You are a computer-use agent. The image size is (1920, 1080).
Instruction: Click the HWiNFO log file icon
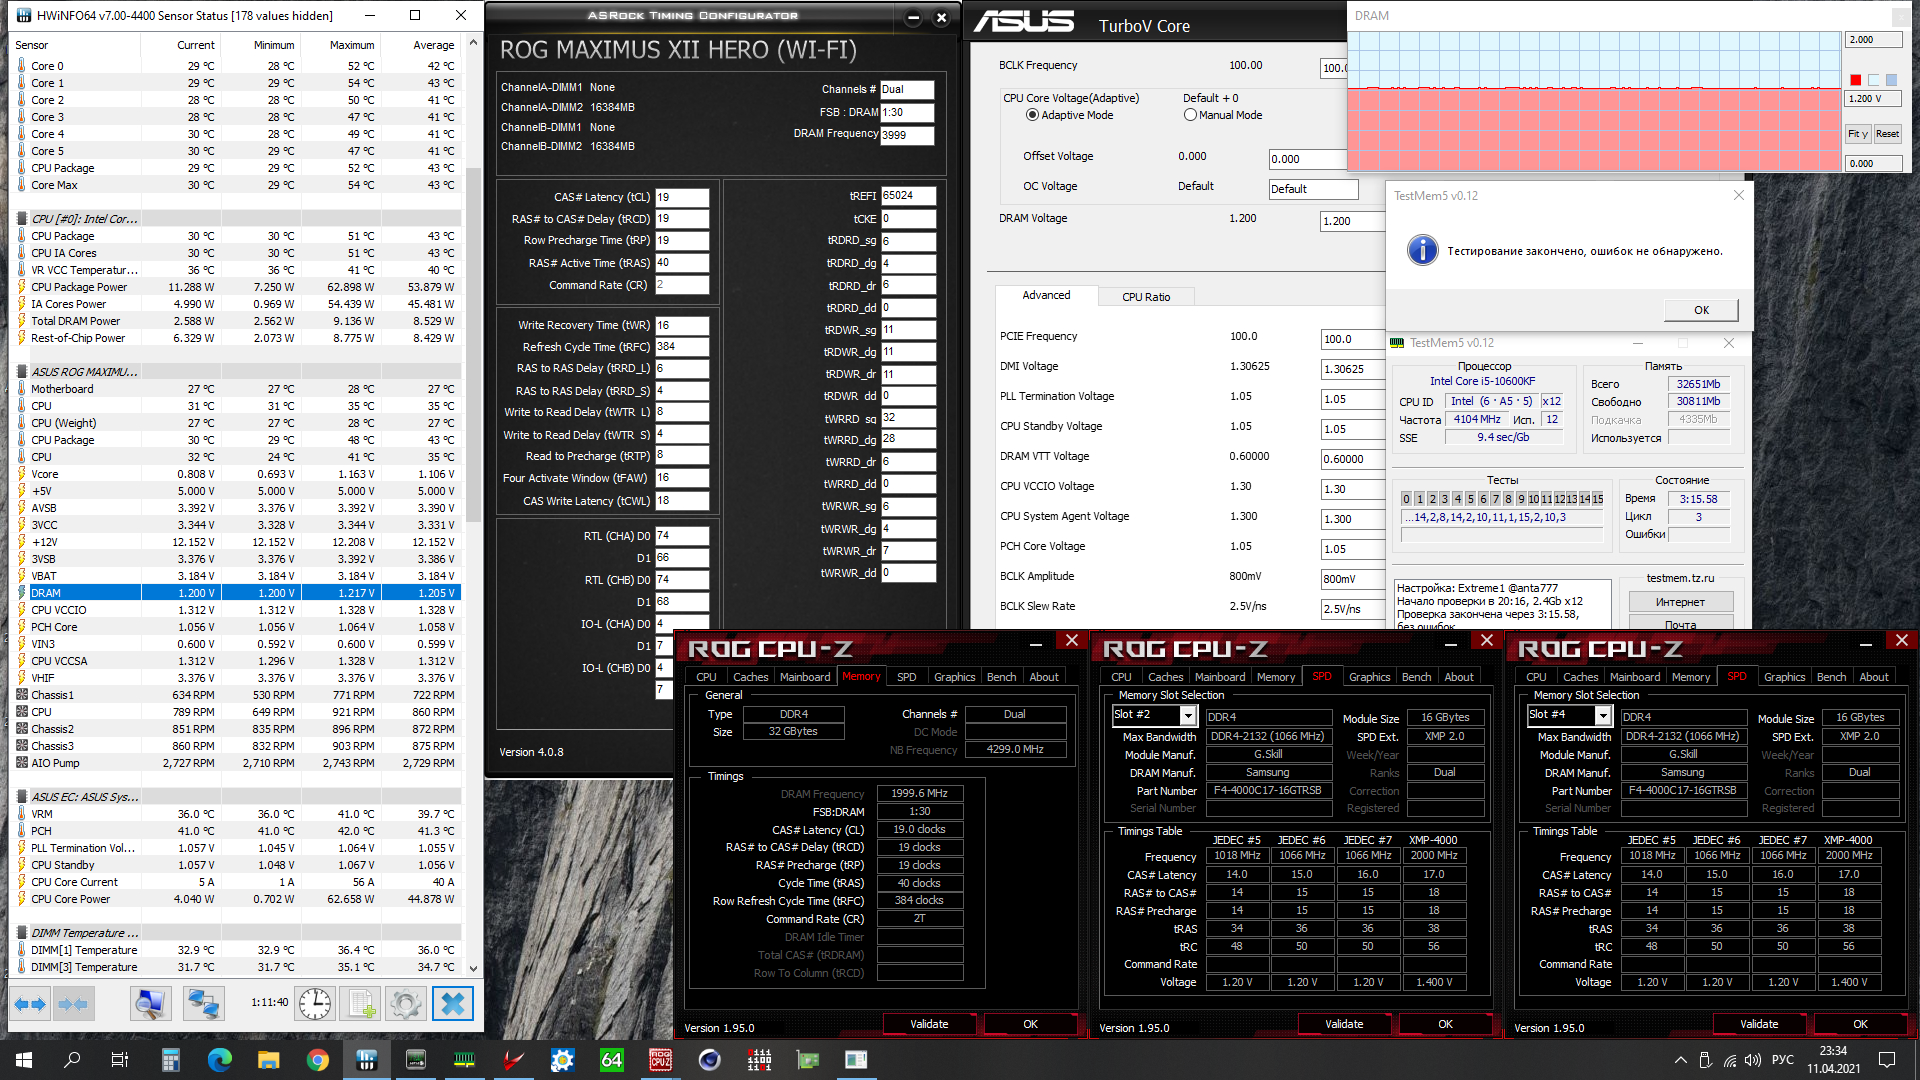click(361, 1003)
